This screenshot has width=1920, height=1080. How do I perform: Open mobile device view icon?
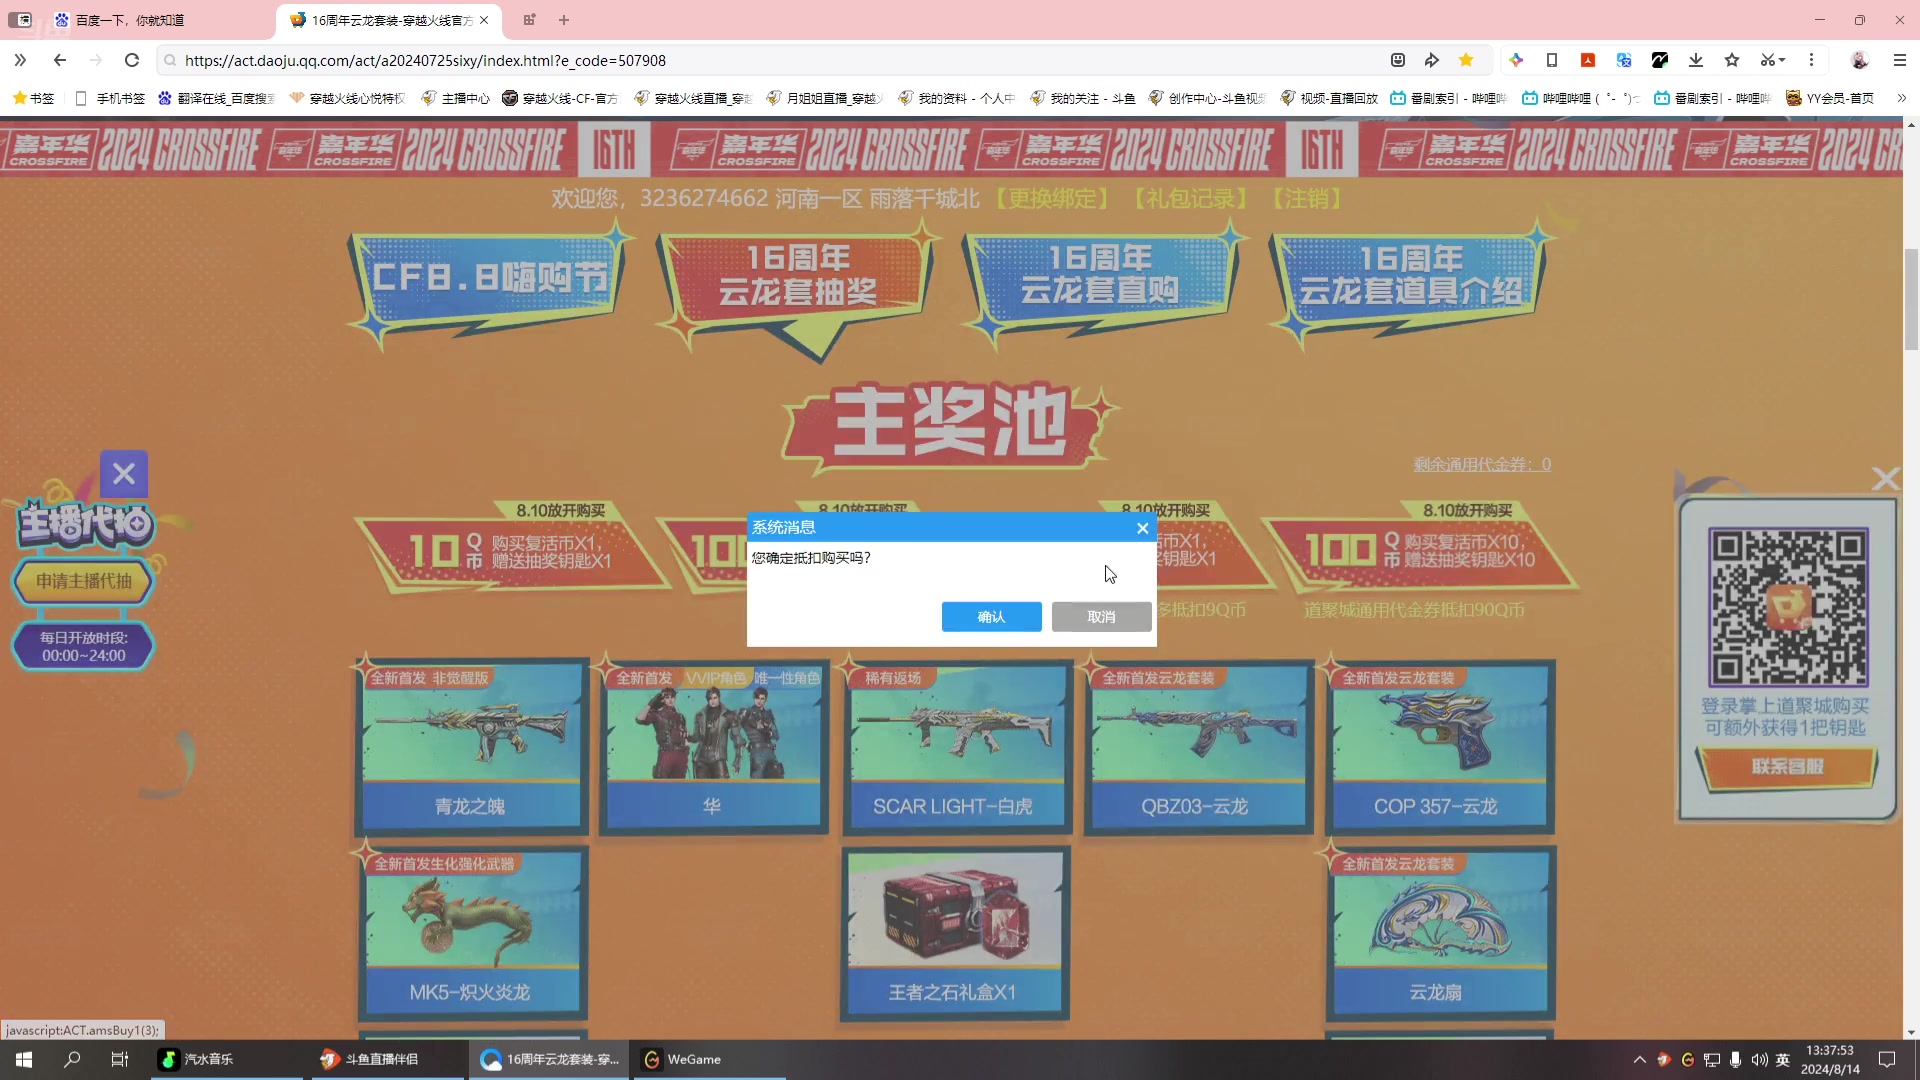1552,60
